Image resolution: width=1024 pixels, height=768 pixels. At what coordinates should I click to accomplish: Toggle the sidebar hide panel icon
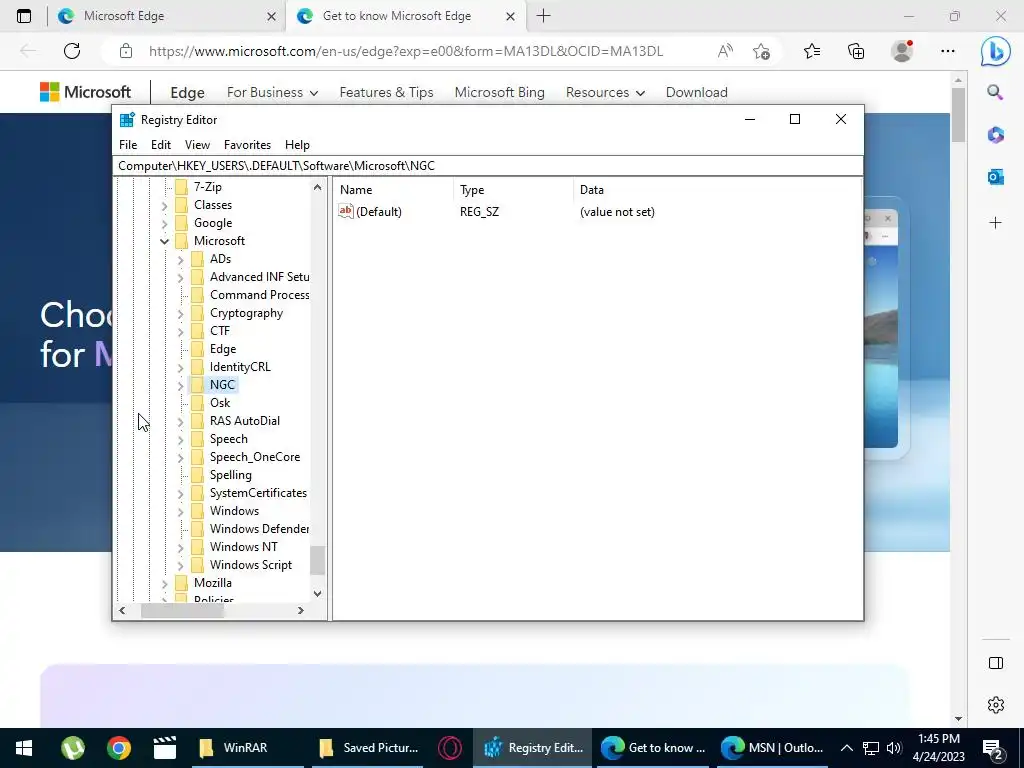point(995,663)
